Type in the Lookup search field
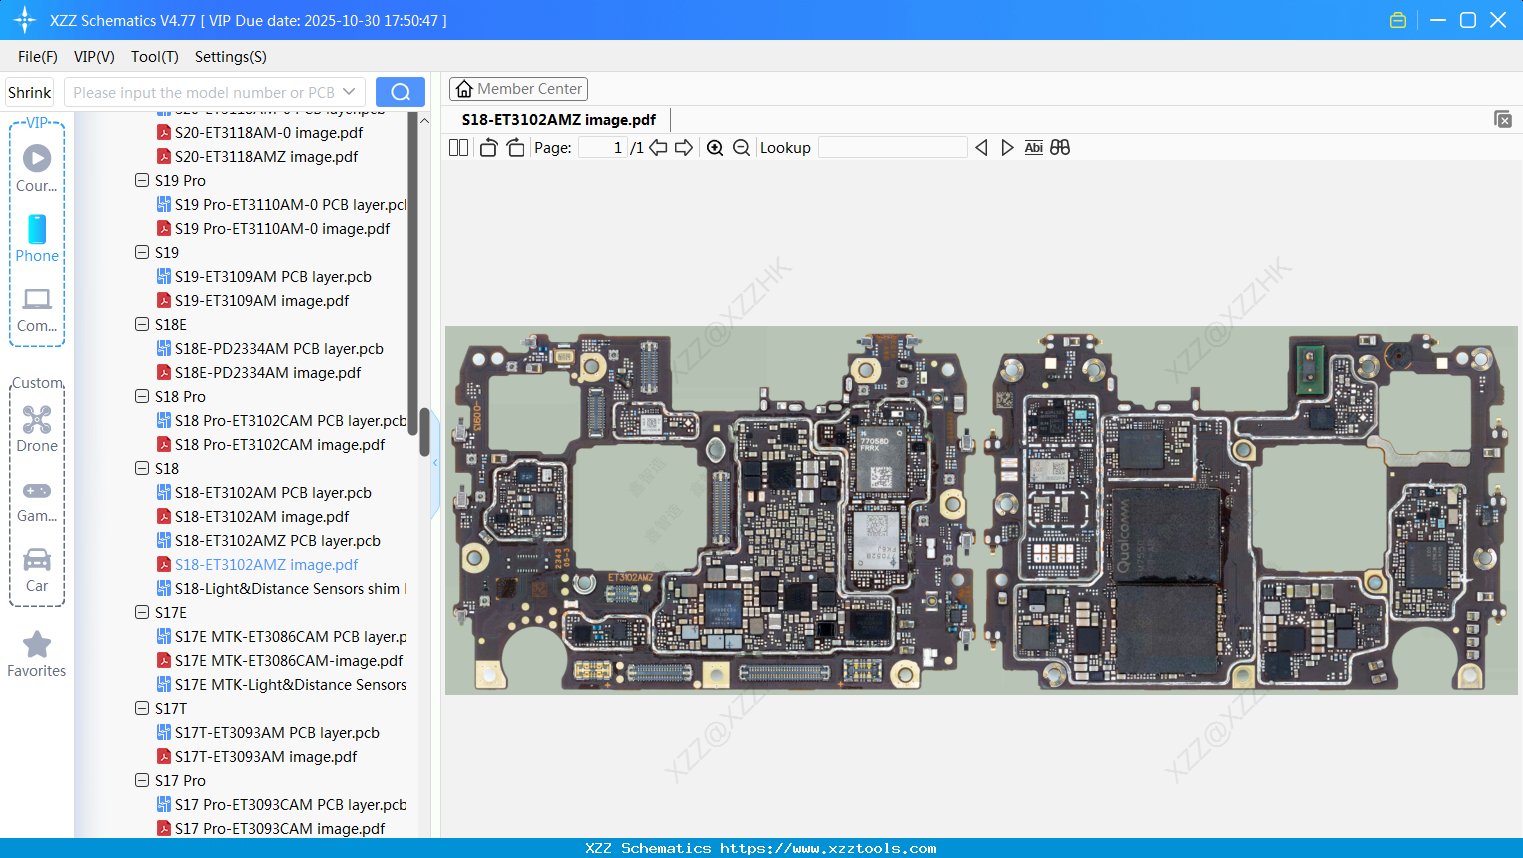1523x858 pixels. tap(891, 147)
